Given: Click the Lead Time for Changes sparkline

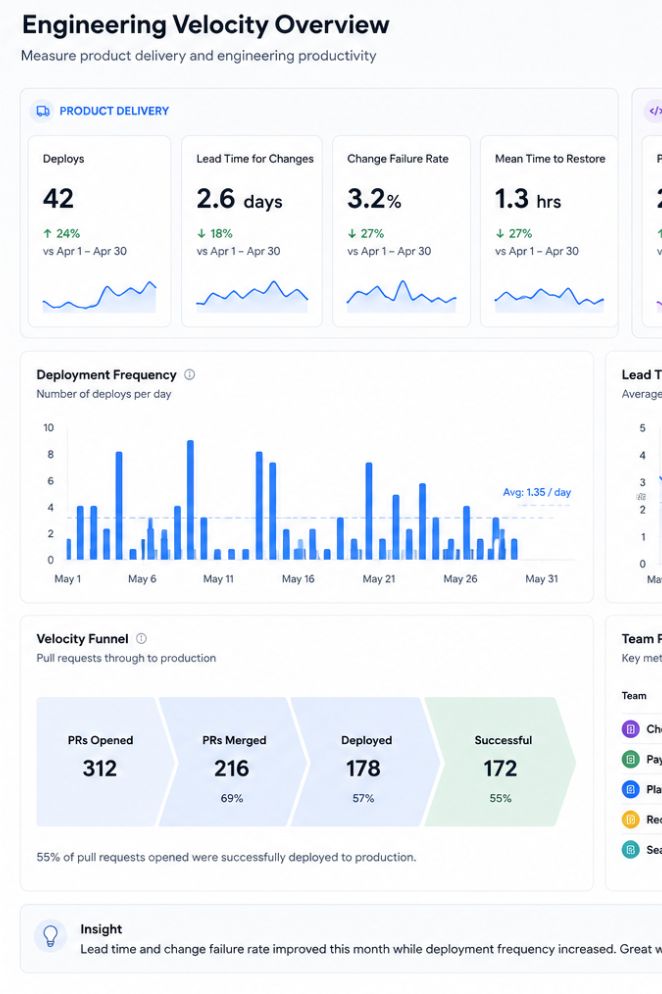Looking at the screenshot, I should coord(252,297).
